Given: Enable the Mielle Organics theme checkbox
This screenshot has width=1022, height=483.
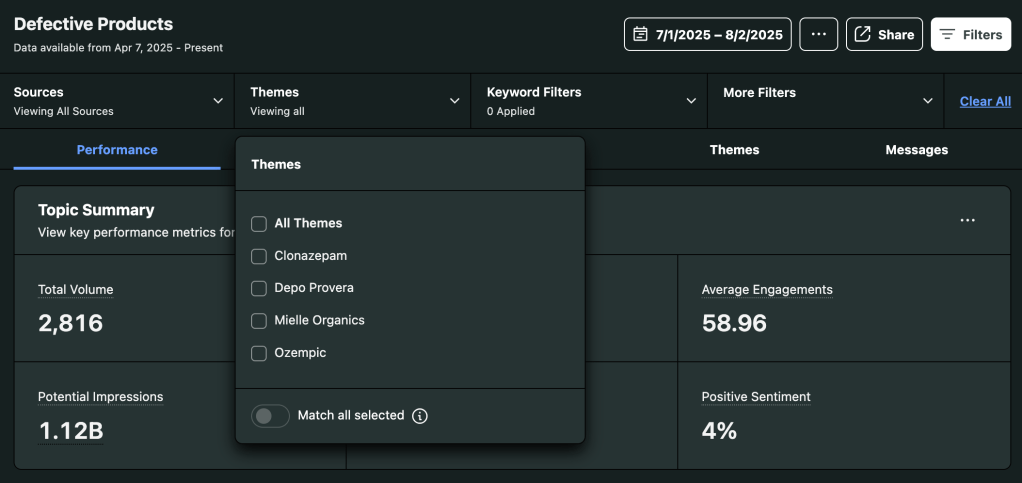Looking at the screenshot, I should pyautogui.click(x=259, y=321).
